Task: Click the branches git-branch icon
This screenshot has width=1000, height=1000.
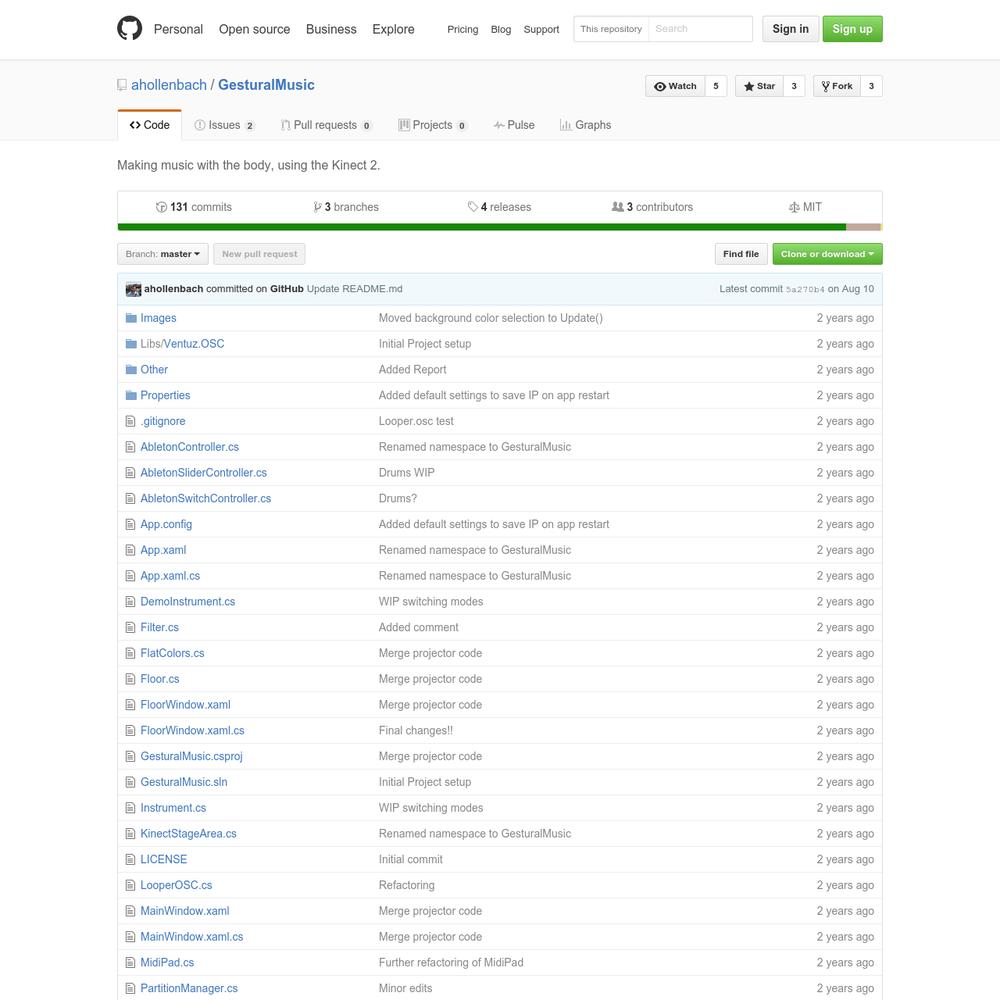Action: tap(317, 207)
